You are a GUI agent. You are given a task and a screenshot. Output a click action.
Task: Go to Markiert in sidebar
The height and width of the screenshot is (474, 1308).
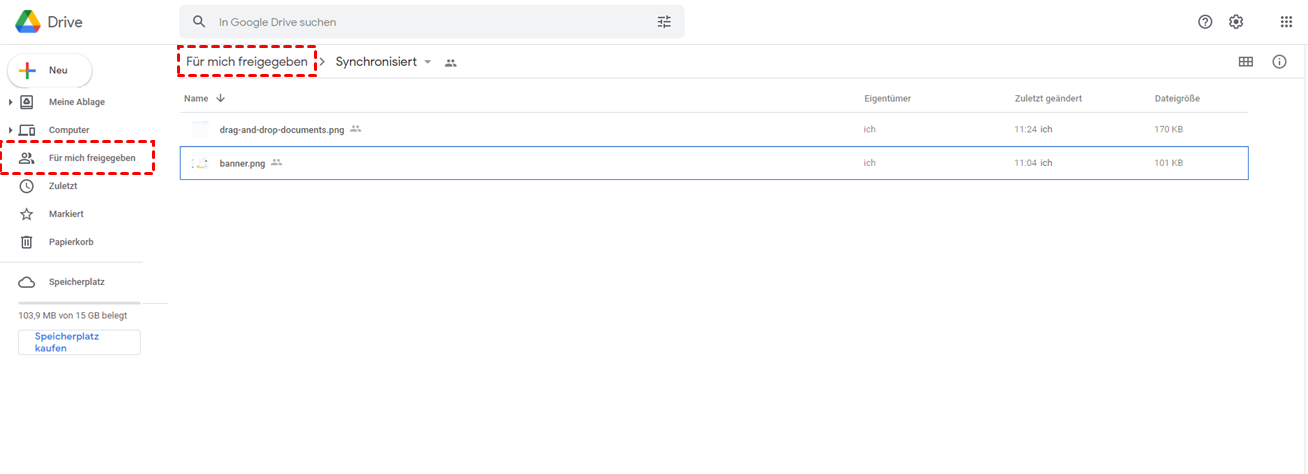pos(66,214)
